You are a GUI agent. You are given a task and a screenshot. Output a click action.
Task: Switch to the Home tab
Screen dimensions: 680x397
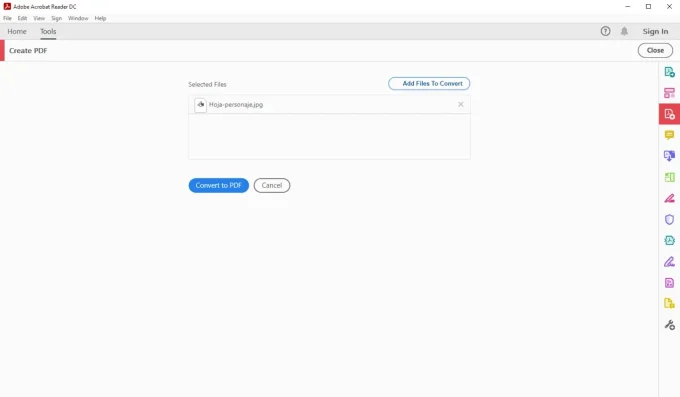[x=17, y=31]
